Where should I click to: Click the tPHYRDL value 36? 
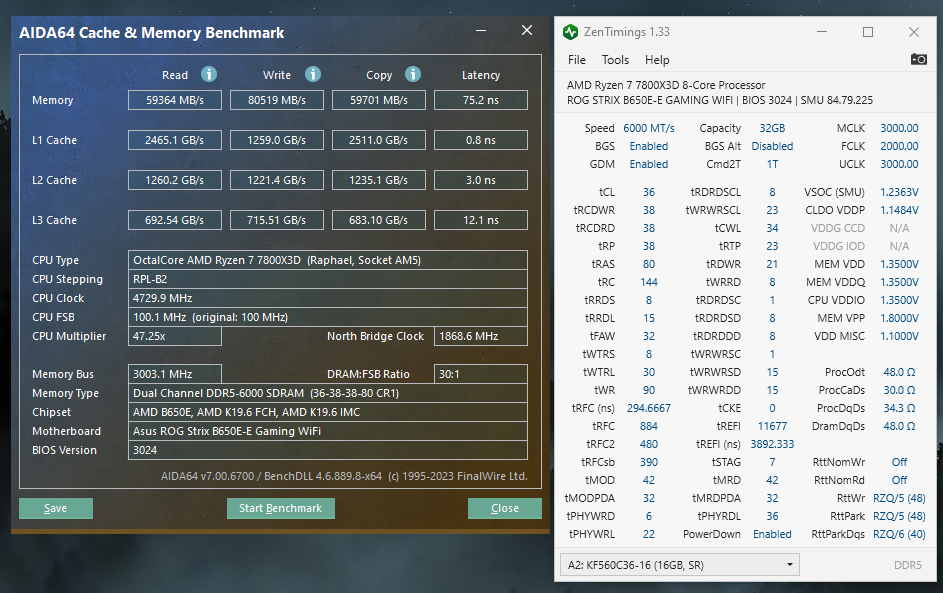point(772,516)
